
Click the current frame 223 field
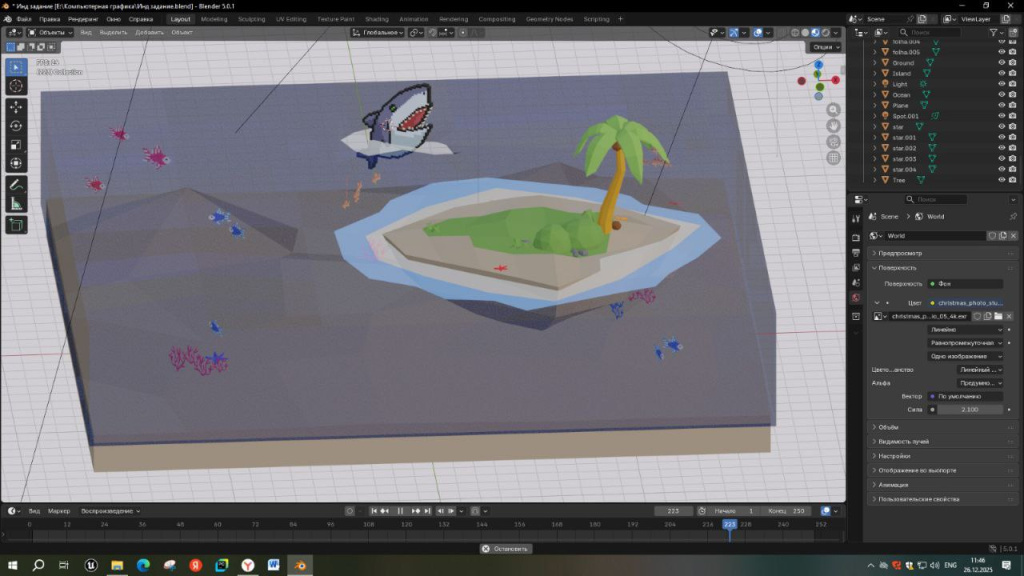pos(673,511)
